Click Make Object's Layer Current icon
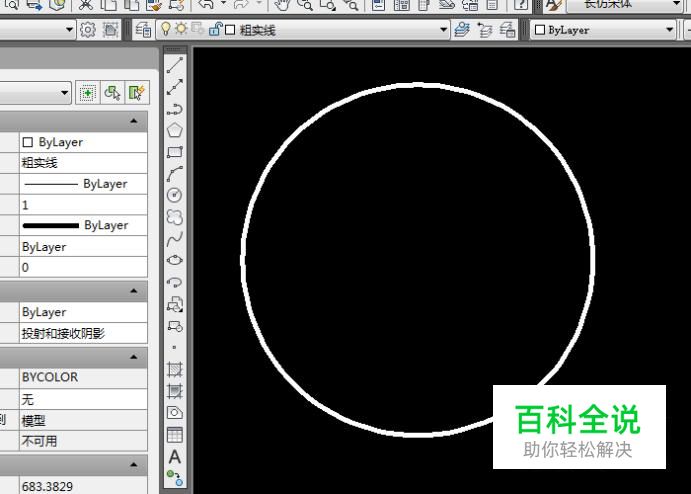Screen dimensions: 691x494 point(462,30)
